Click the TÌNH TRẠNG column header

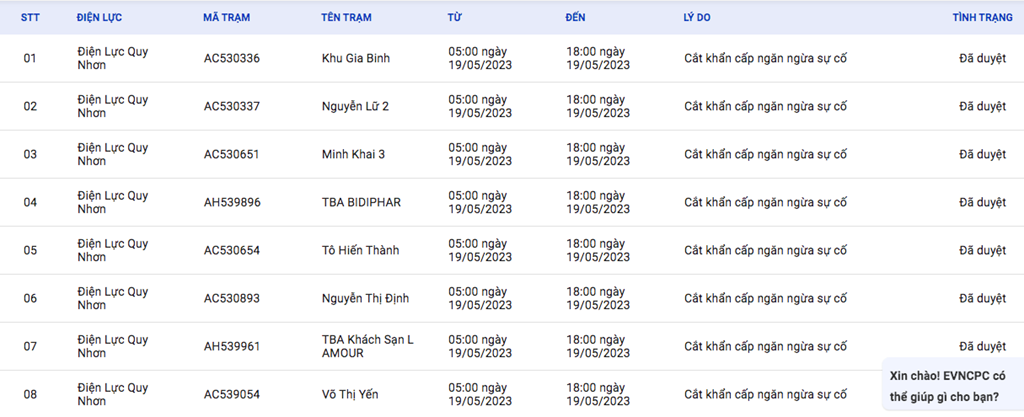(982, 18)
